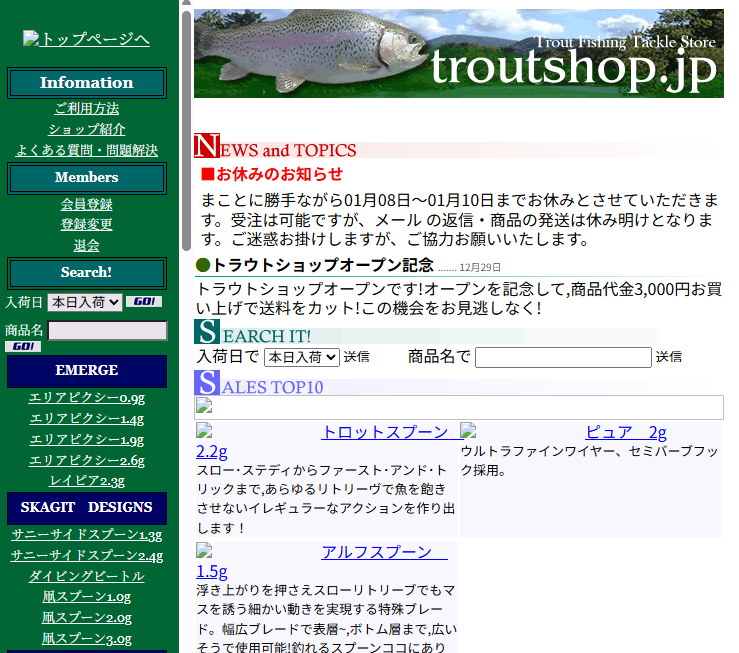
Task: Click broken image icon beside トップページへ
Action: pyautogui.click(x=31, y=38)
